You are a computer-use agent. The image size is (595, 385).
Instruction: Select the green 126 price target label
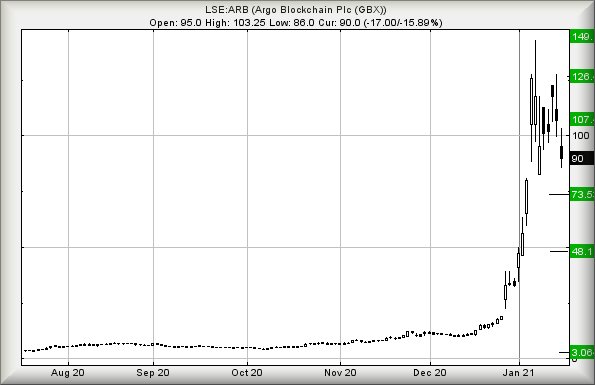582,77
